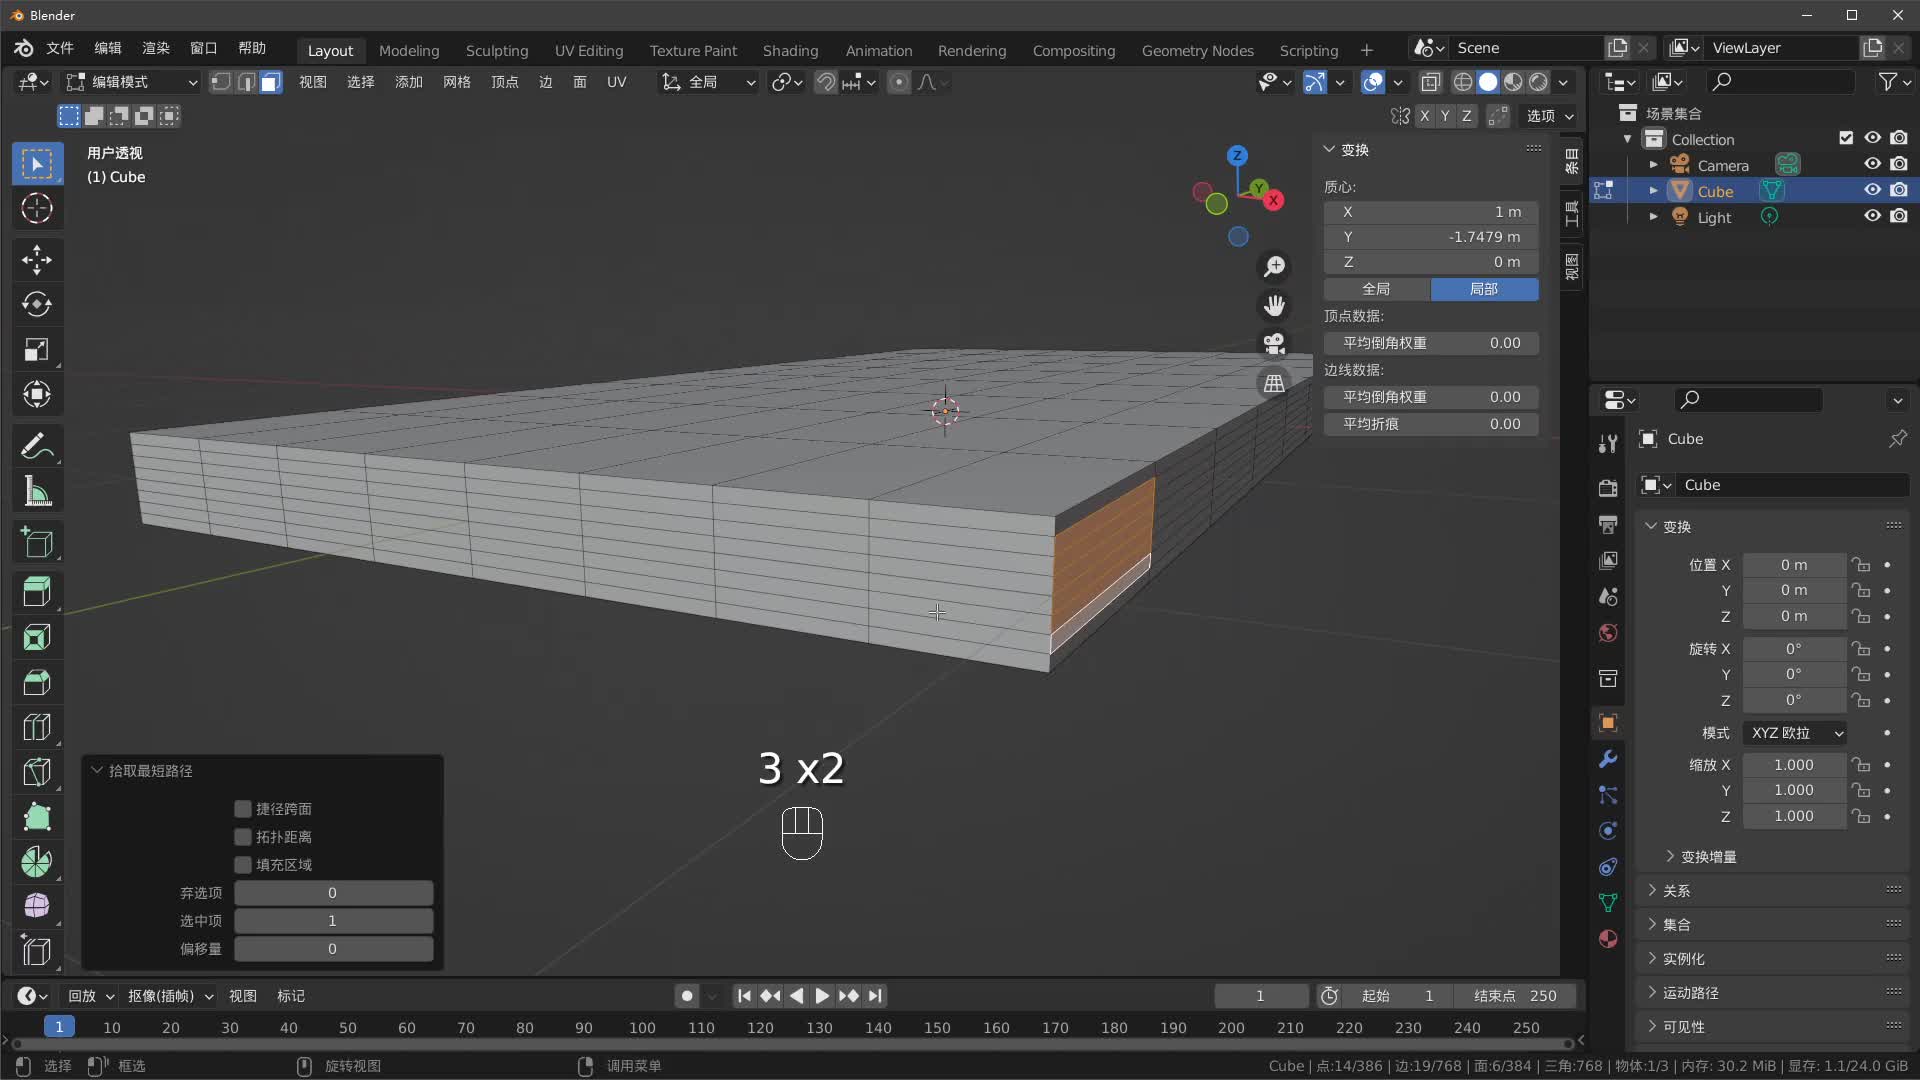Enable the 捷径跨面 checkbox
The width and height of the screenshot is (1920, 1080).
coord(243,808)
